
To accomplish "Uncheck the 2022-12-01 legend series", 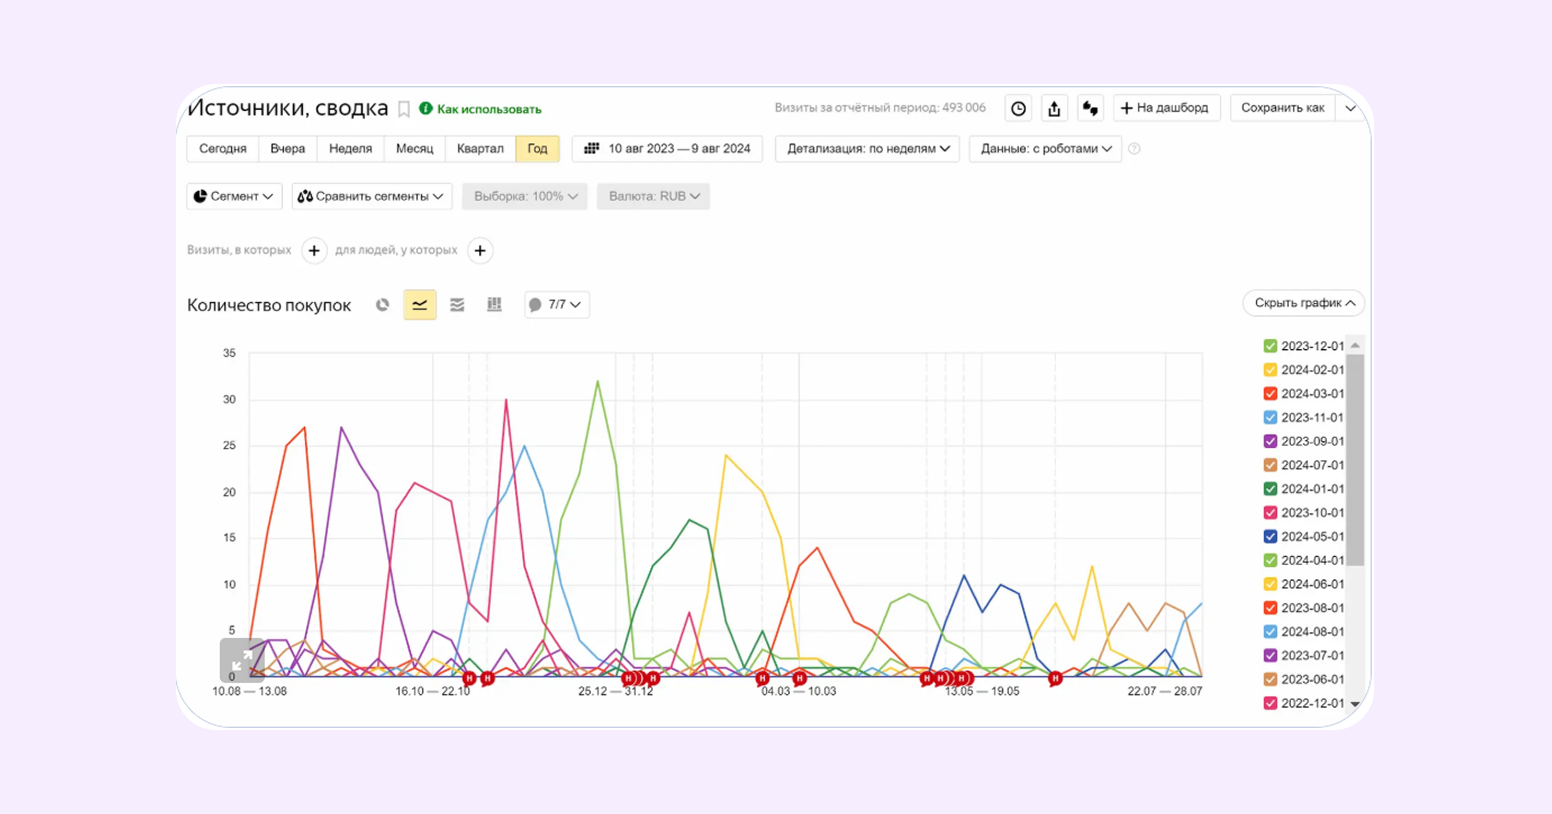I will coord(1270,703).
